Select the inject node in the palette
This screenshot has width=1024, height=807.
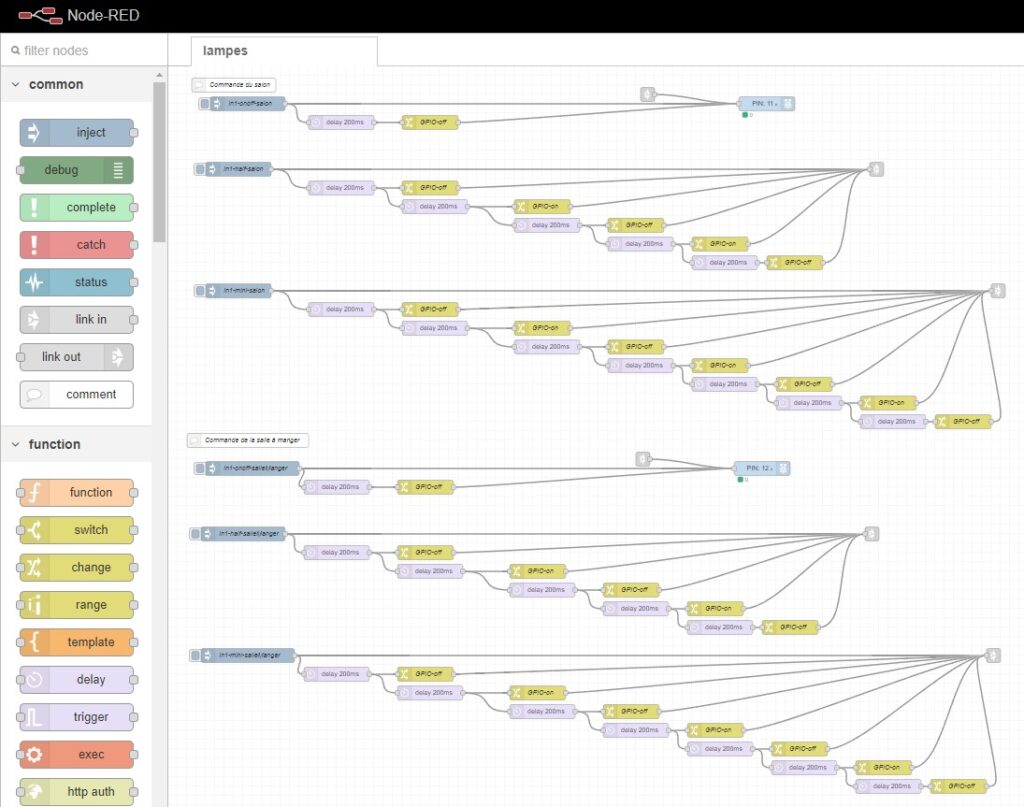[77, 133]
